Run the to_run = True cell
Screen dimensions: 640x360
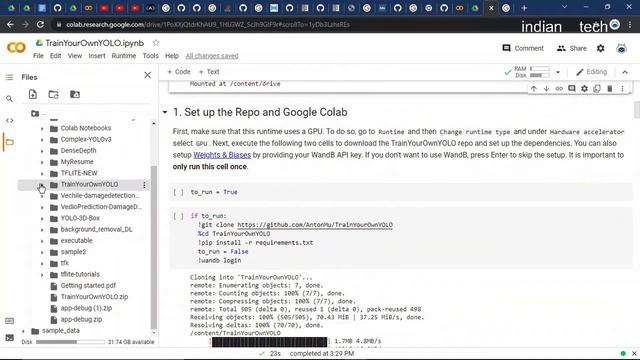pos(178,192)
